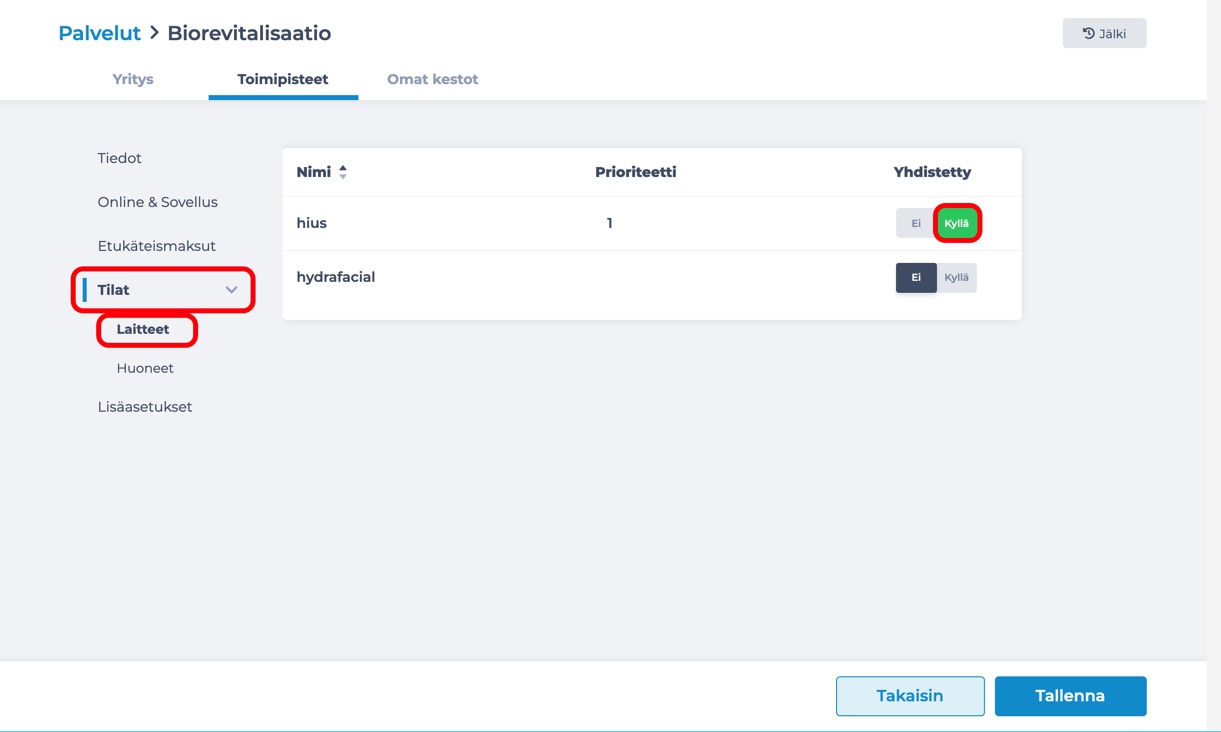Set hius Yhdistetty to Ei

[x=915, y=223]
